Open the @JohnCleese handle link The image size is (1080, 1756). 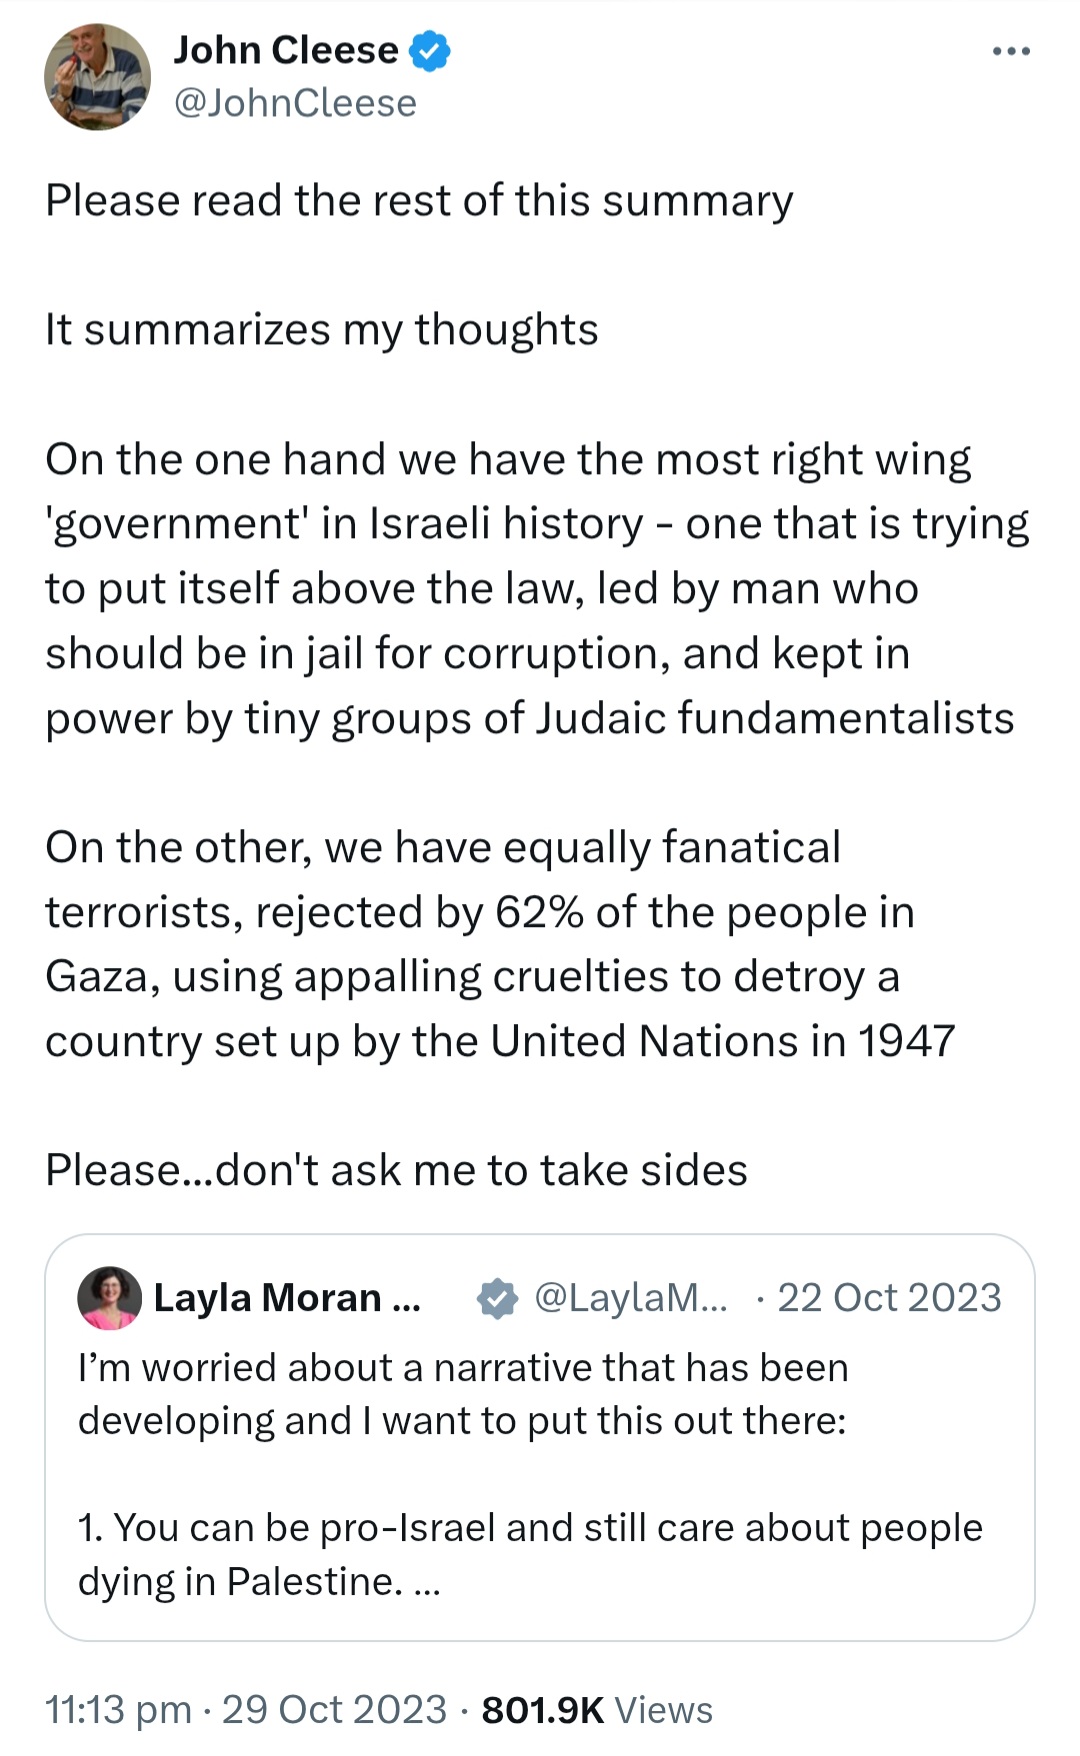click(295, 103)
